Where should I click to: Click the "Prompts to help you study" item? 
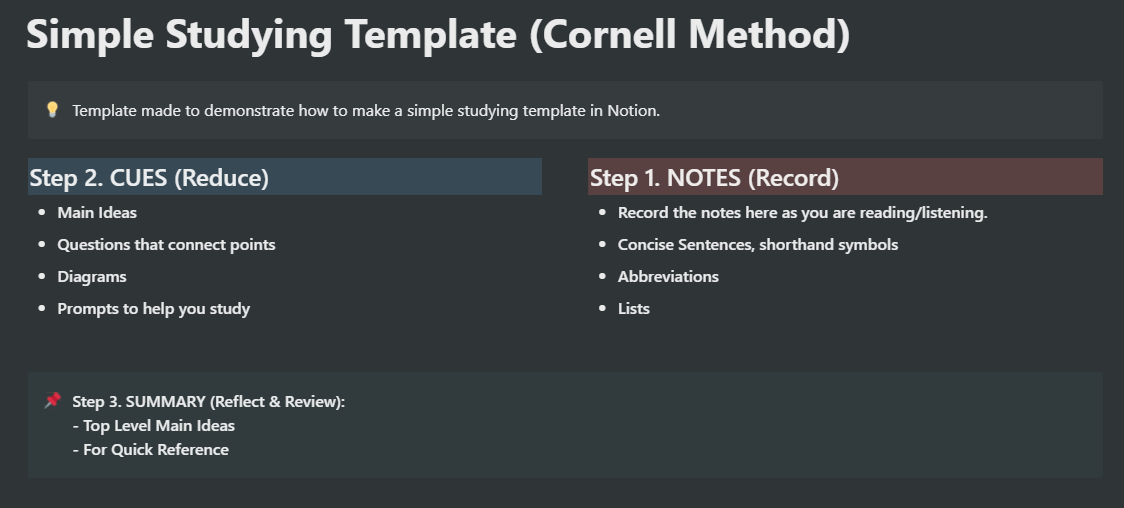pos(153,308)
